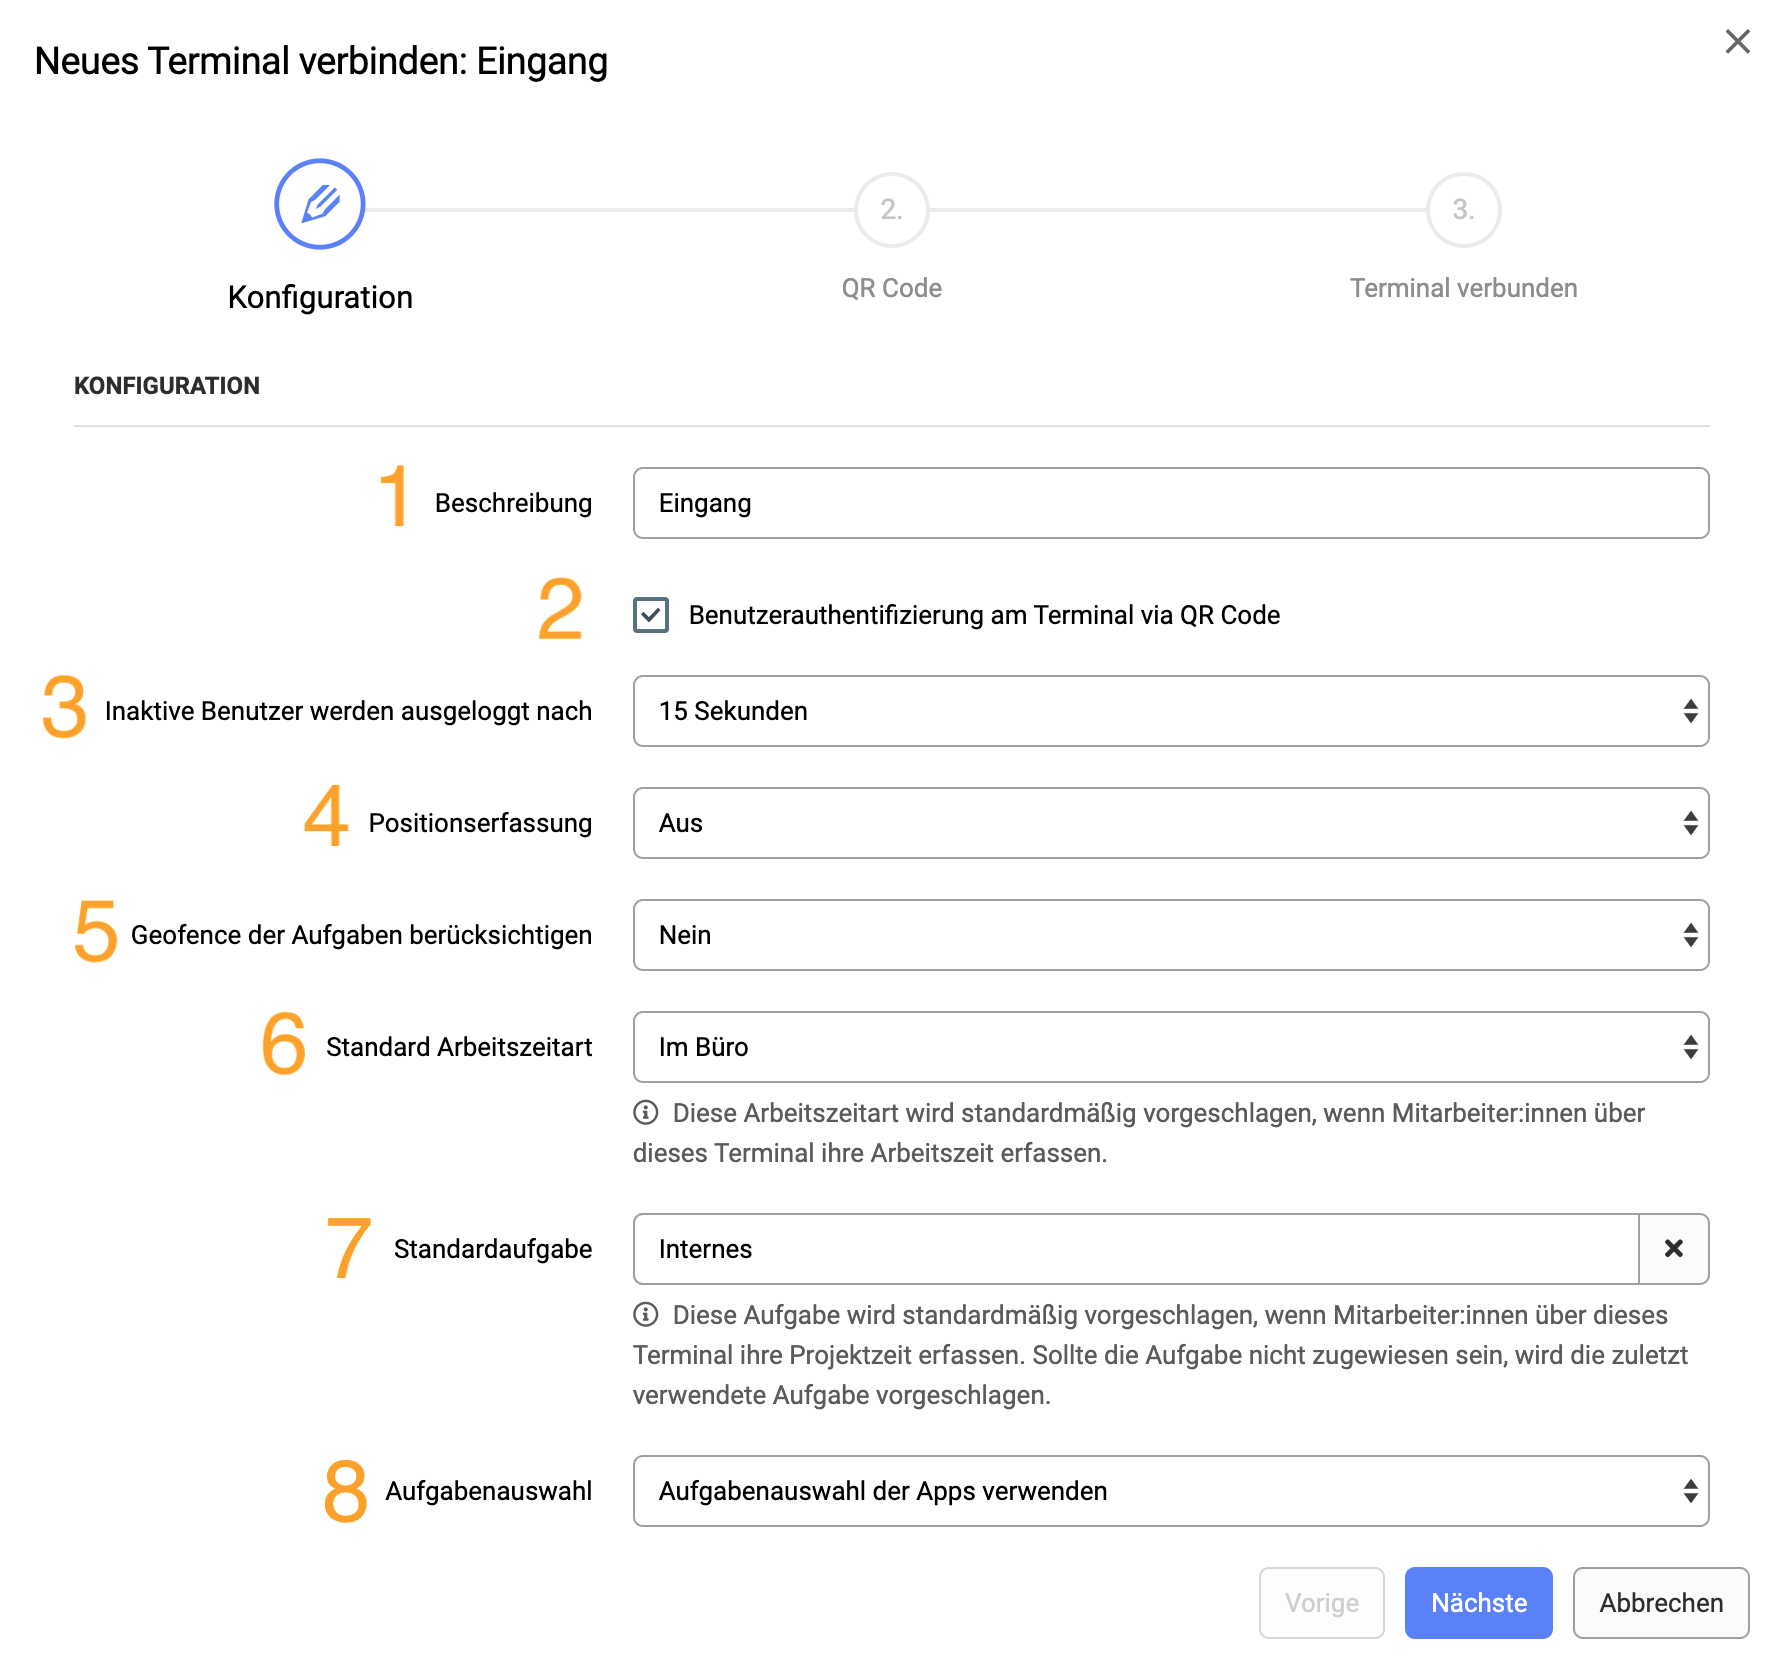The image size is (1782, 1674).
Task: Open the 15 Sekunden logout dropdown
Action: pyautogui.click(x=1171, y=711)
